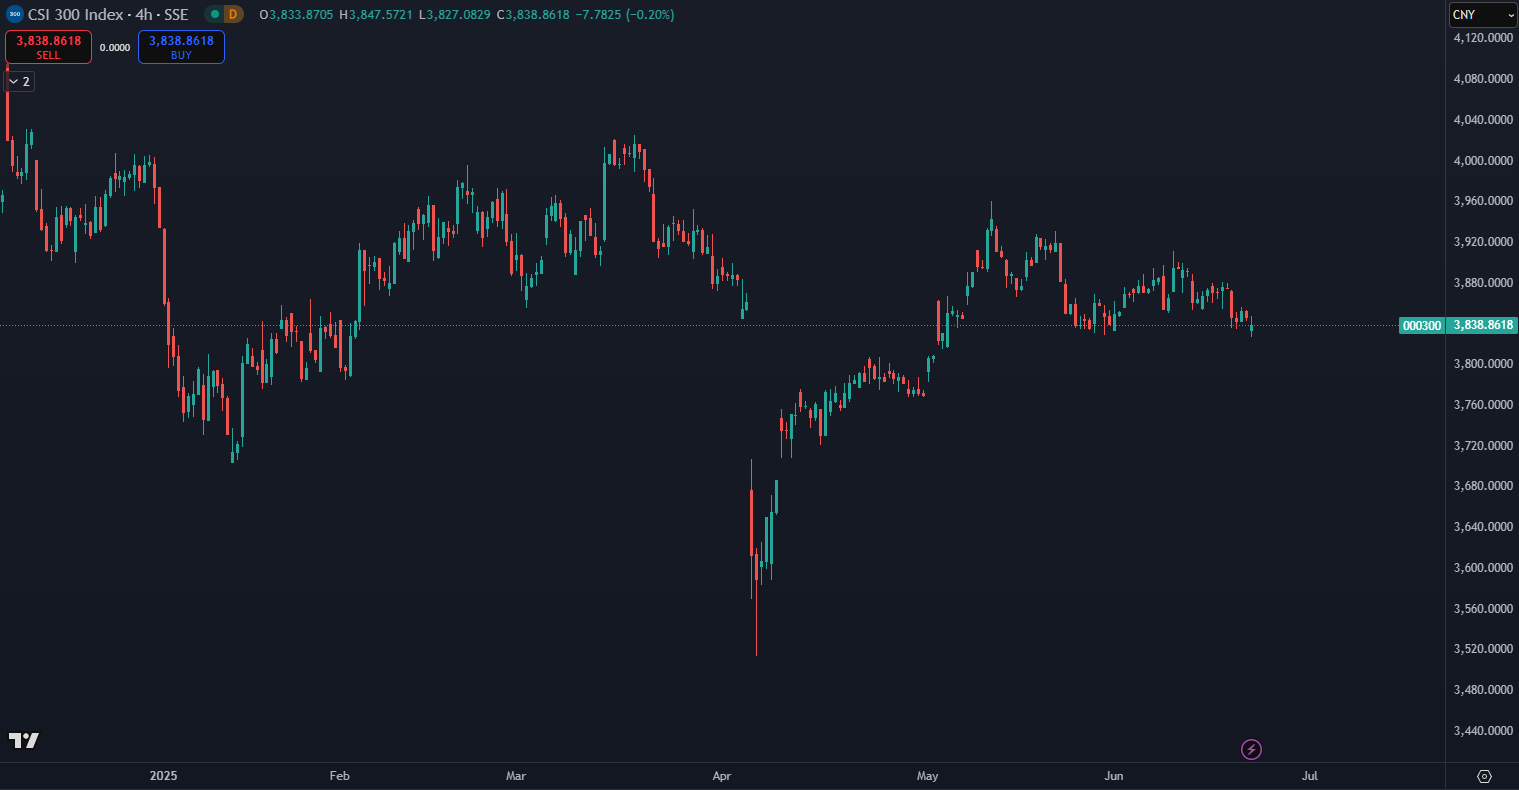
Task: Click the 3,680.0000 price axis label
Action: (1482, 486)
